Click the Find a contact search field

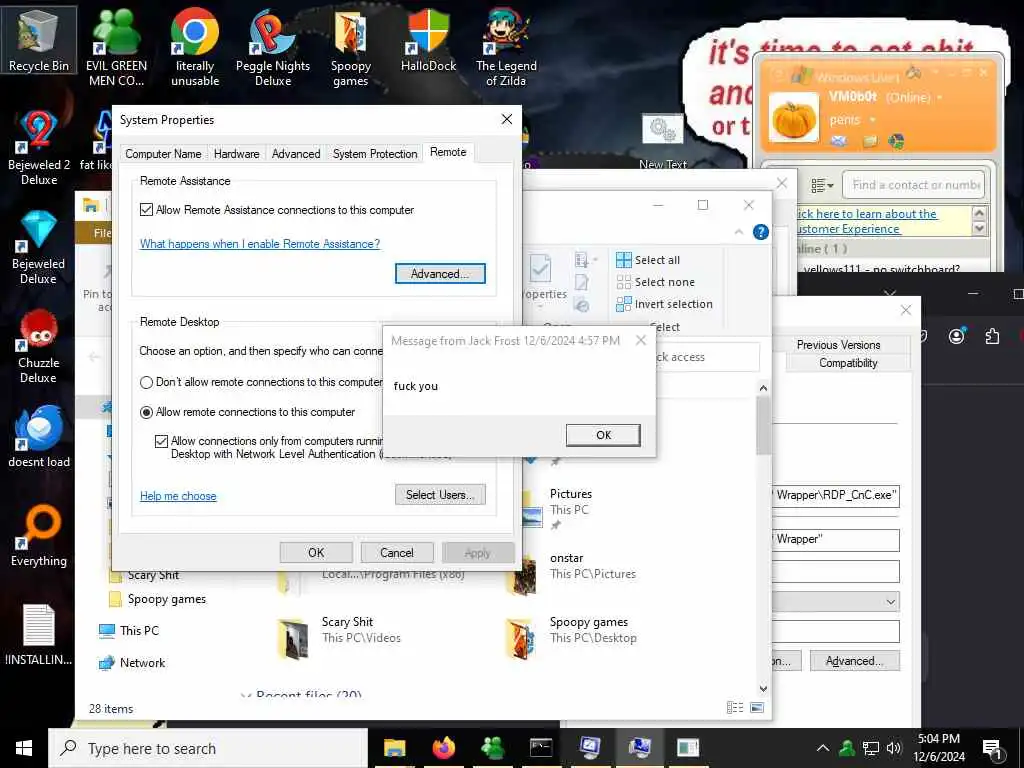[x=913, y=185]
